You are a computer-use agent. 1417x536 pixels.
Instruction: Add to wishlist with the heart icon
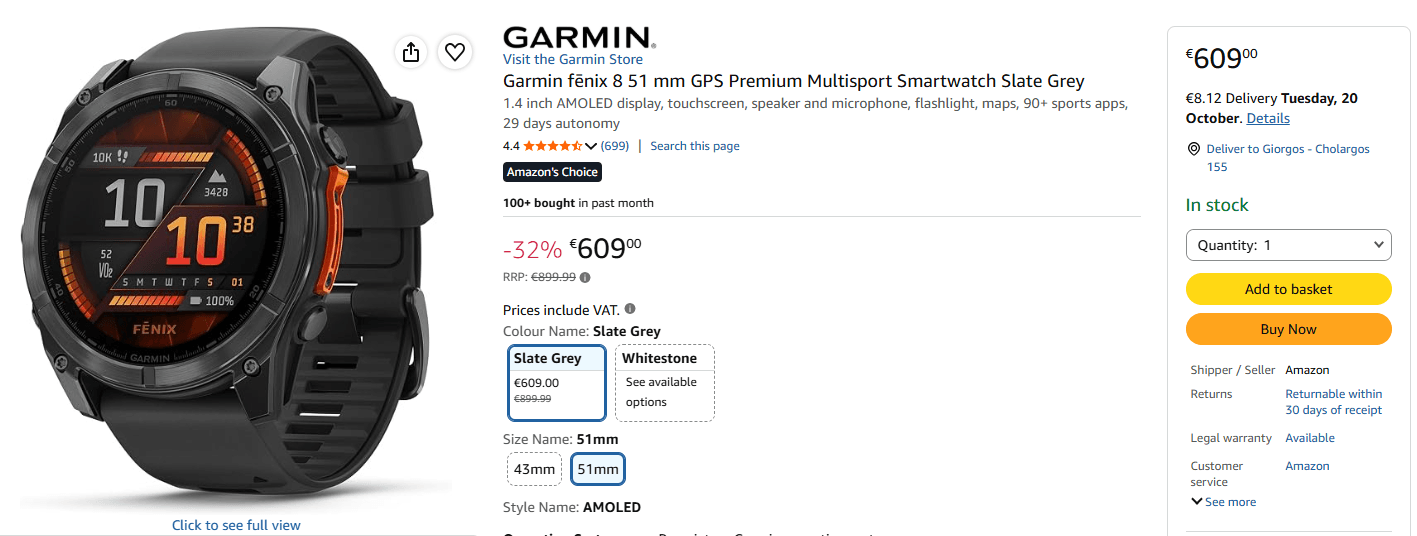click(x=455, y=52)
